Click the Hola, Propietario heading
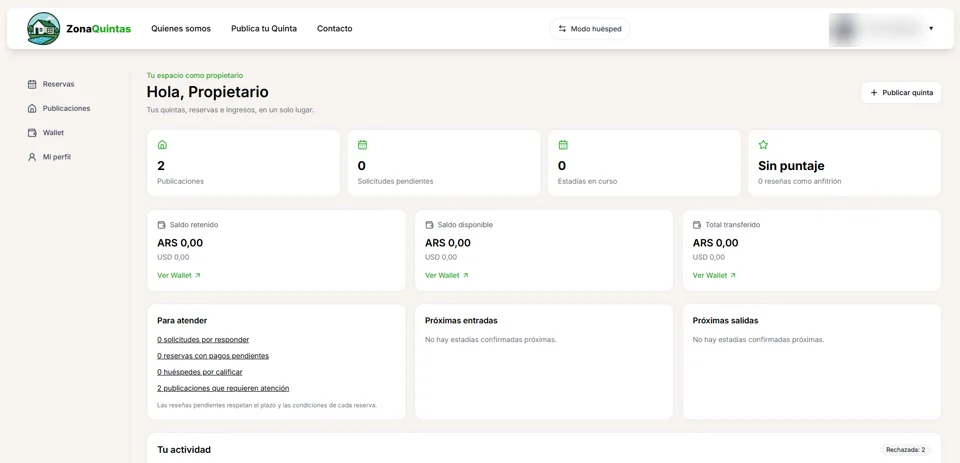960x463 pixels. pyautogui.click(x=208, y=92)
